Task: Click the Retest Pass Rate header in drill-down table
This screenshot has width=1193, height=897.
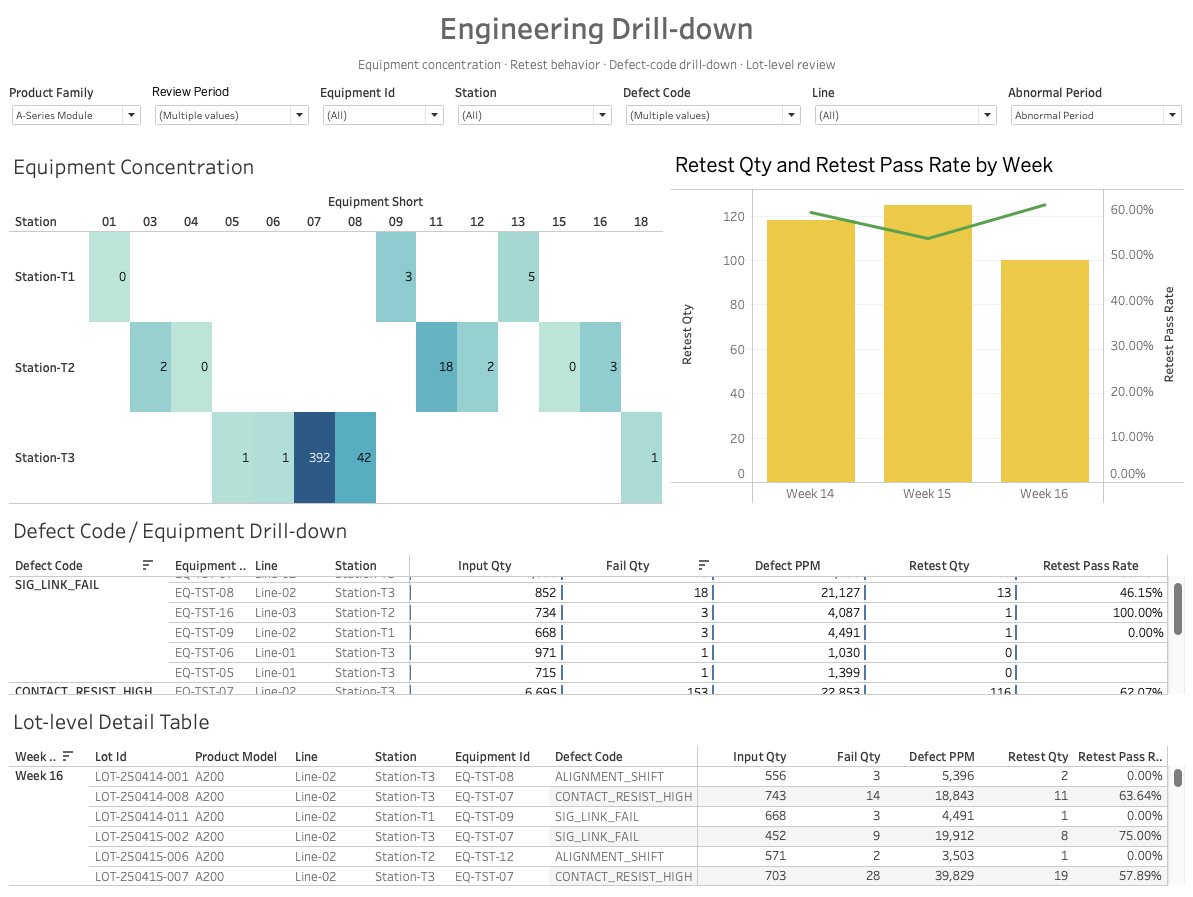Action: click(1090, 565)
